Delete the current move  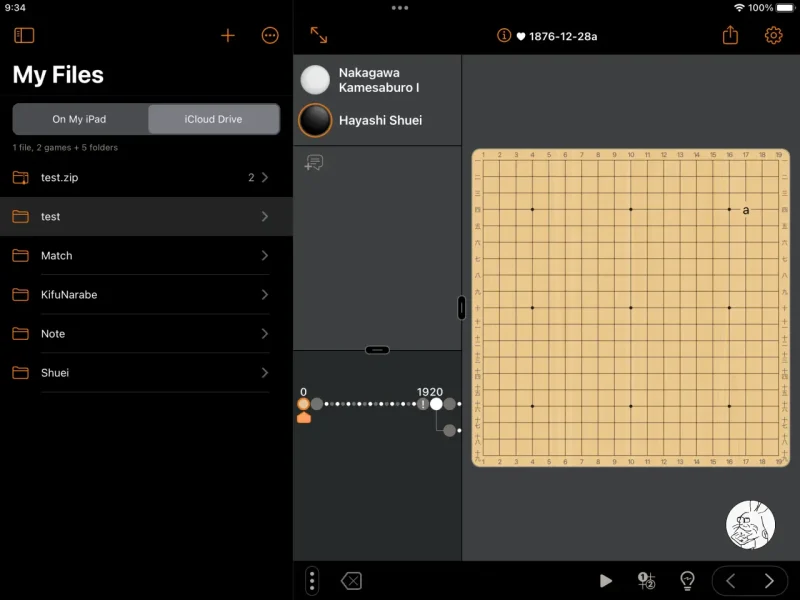[352, 581]
